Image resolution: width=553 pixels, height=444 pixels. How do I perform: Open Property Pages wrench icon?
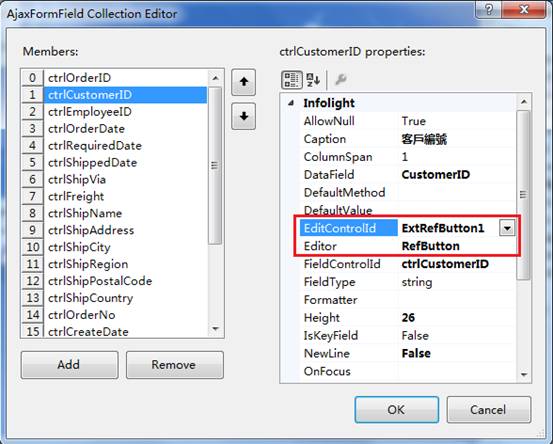click(x=340, y=80)
